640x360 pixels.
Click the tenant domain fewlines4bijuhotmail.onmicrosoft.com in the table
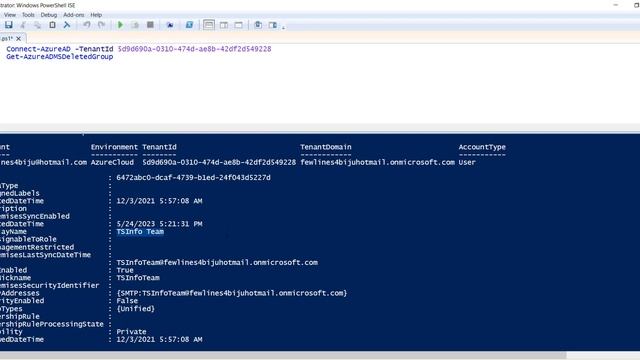pos(378,162)
